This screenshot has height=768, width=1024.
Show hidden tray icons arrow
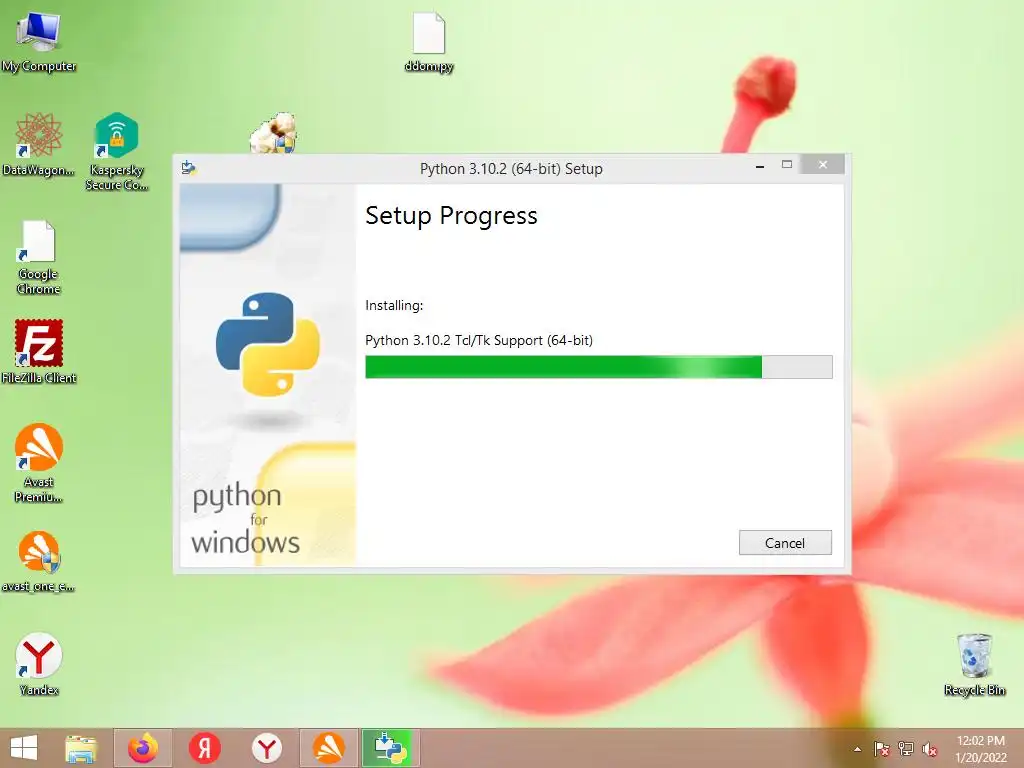pos(857,749)
